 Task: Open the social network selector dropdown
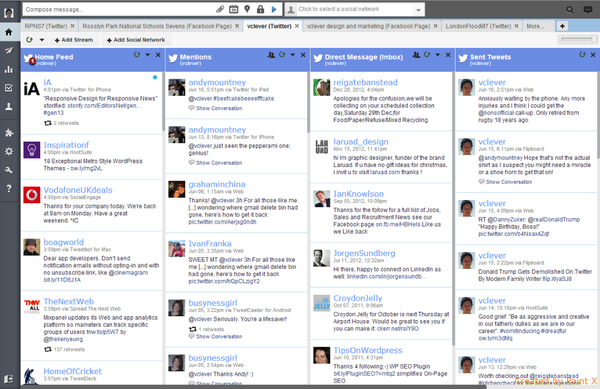[x=418, y=10]
